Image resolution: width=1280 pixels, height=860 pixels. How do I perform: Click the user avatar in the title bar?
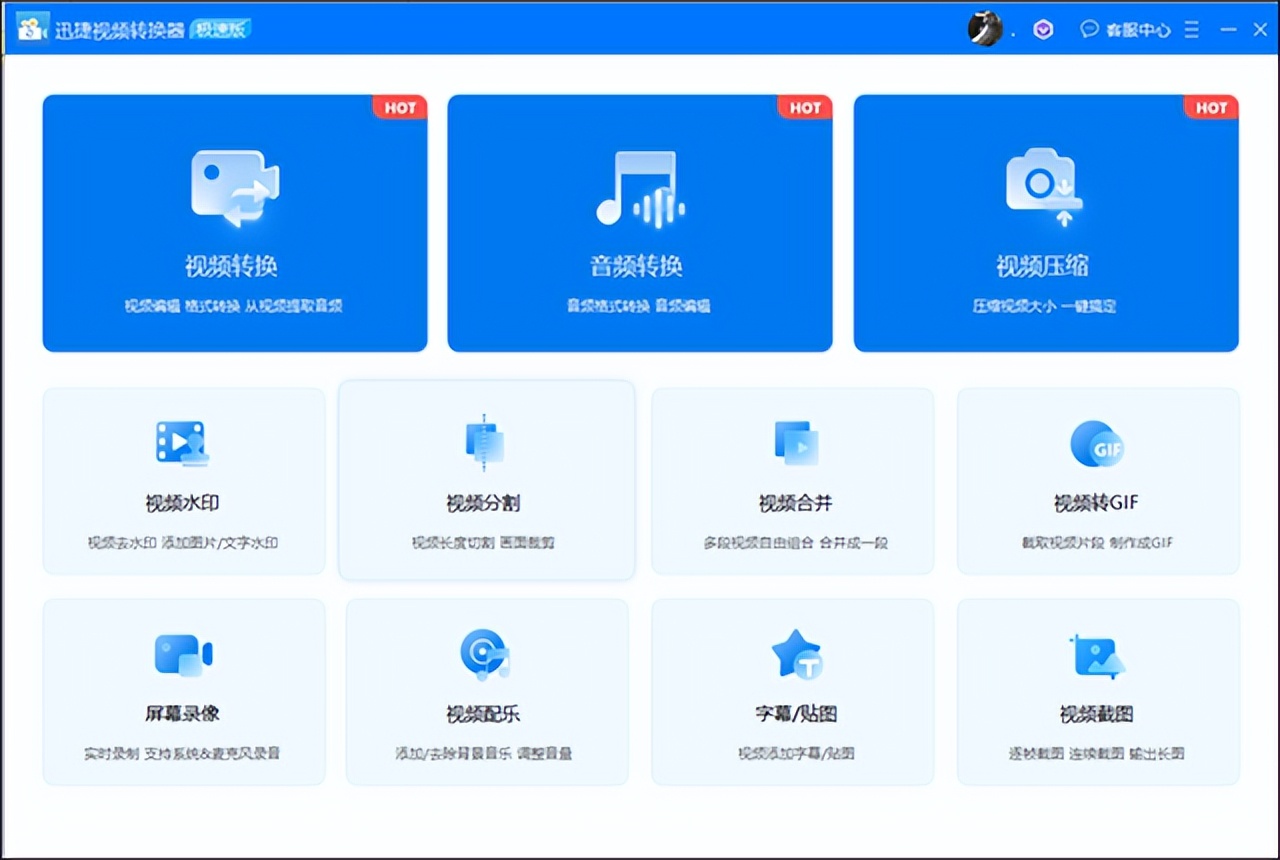coord(985,29)
